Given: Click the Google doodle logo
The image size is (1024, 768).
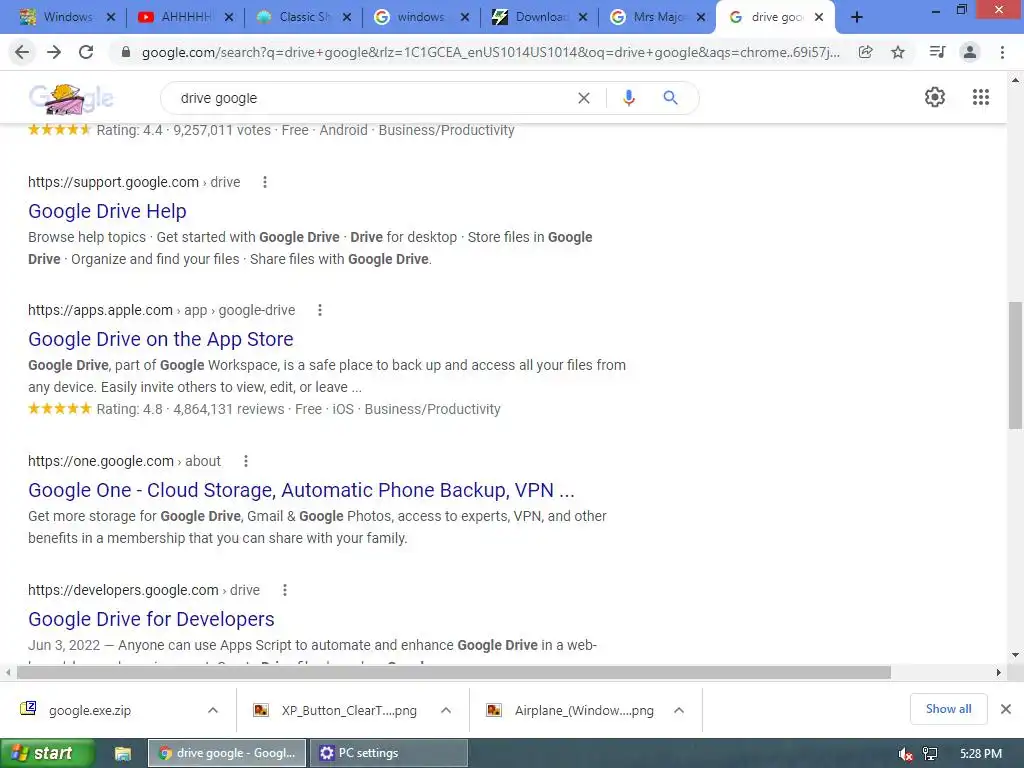Looking at the screenshot, I should [x=71, y=99].
